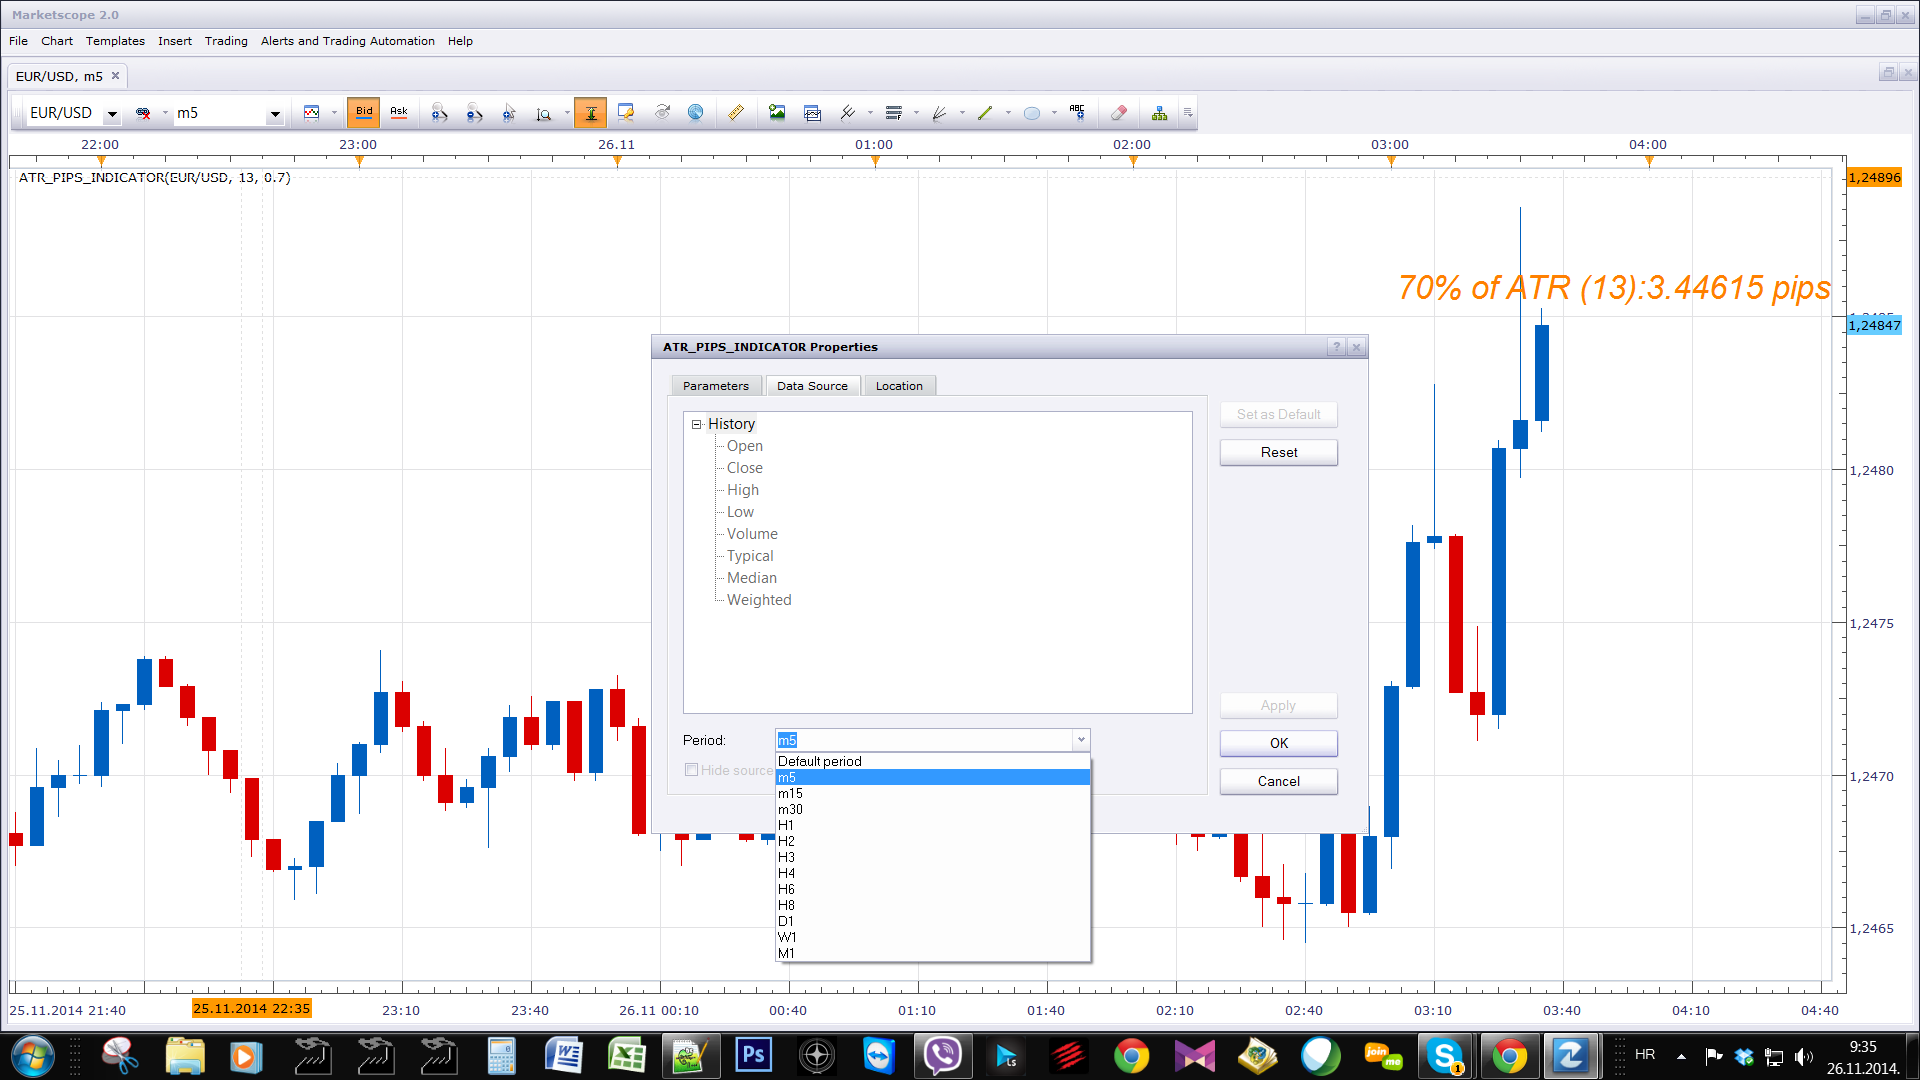Open the Help menu
1920x1080 pixels.
point(460,41)
